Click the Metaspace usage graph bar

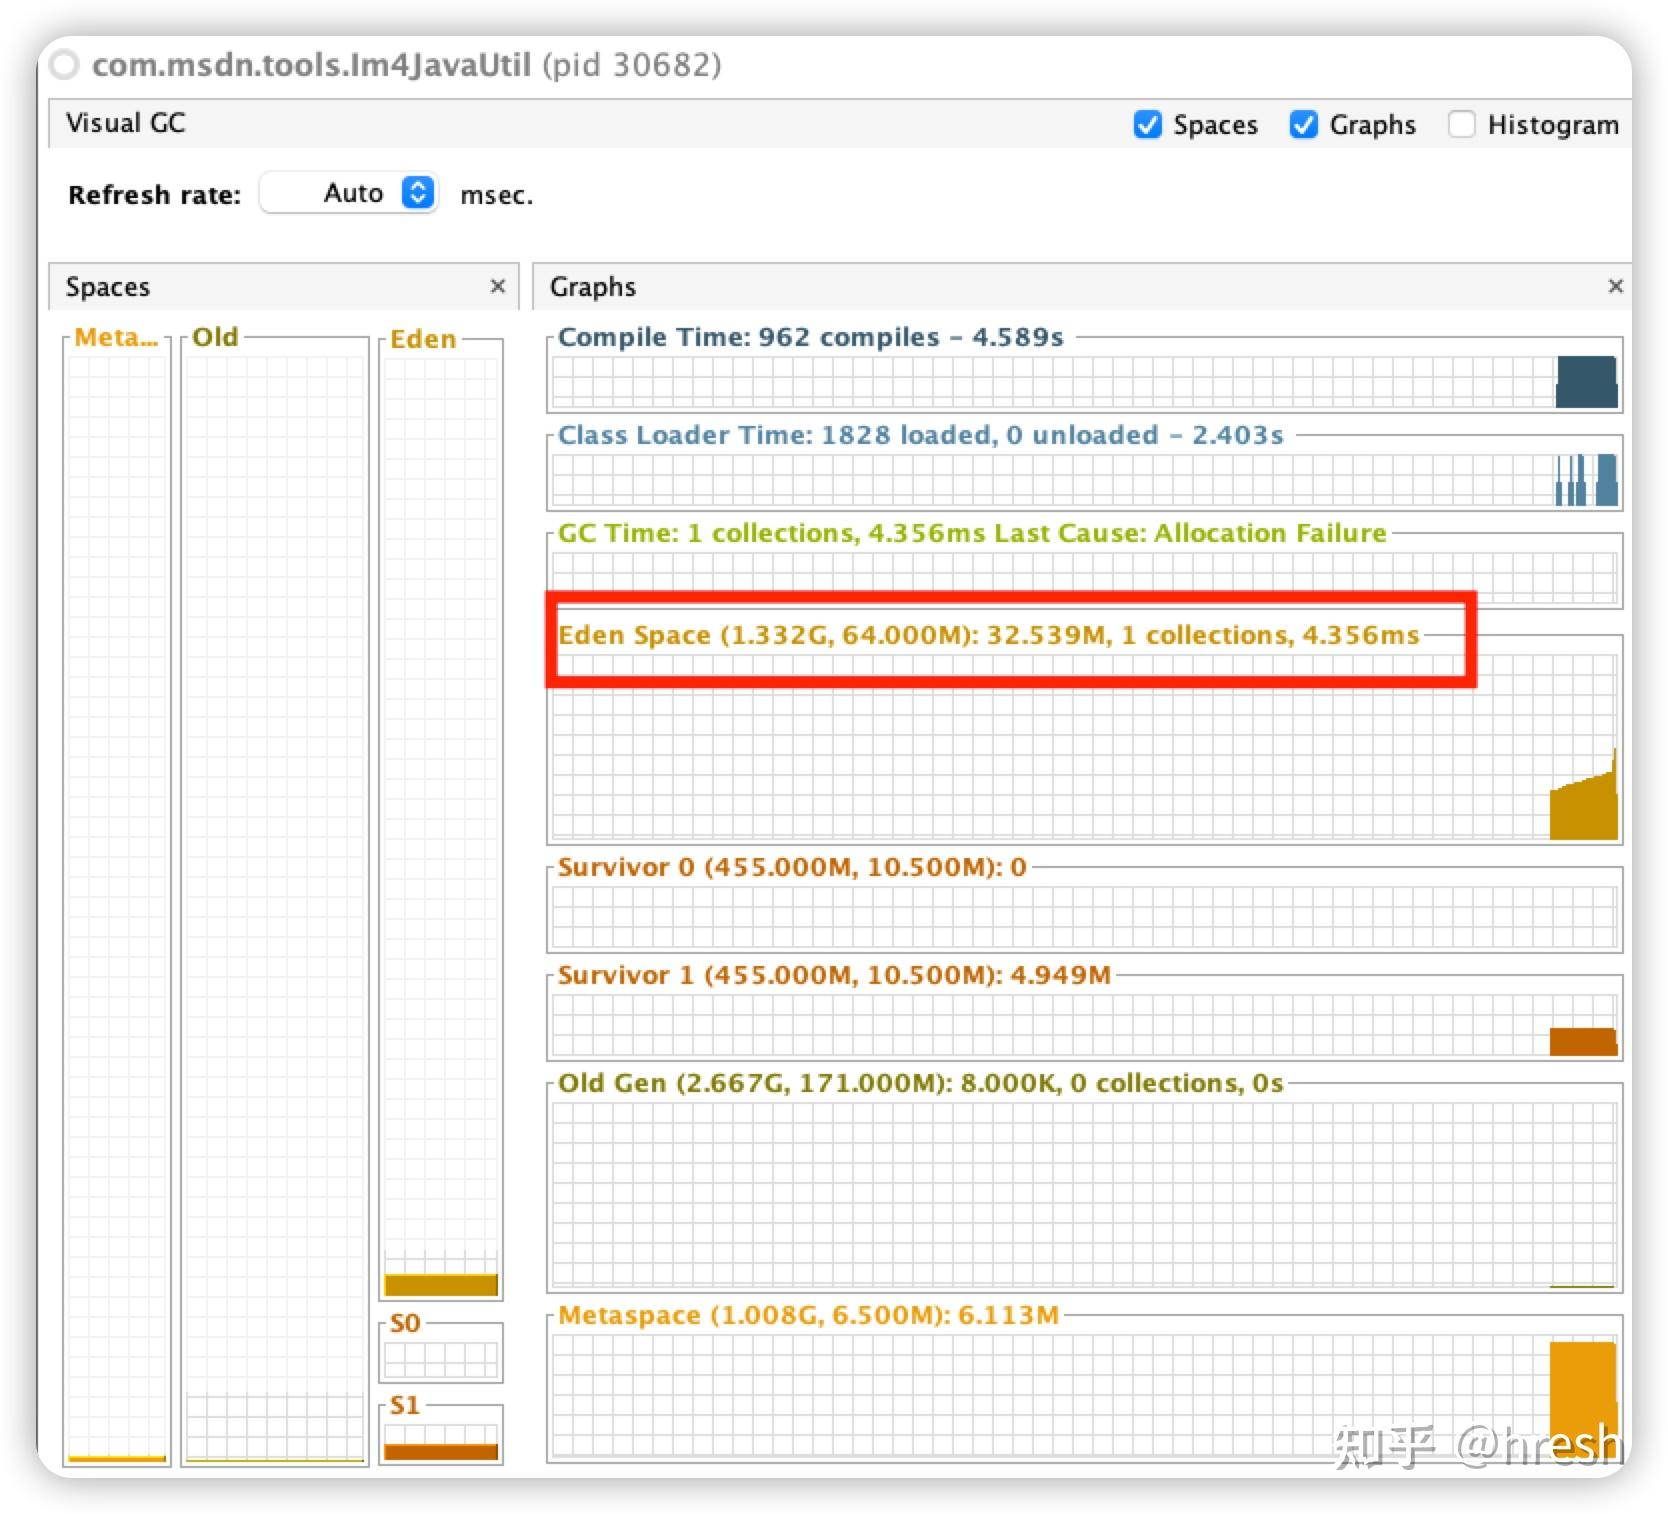pos(1583,1398)
